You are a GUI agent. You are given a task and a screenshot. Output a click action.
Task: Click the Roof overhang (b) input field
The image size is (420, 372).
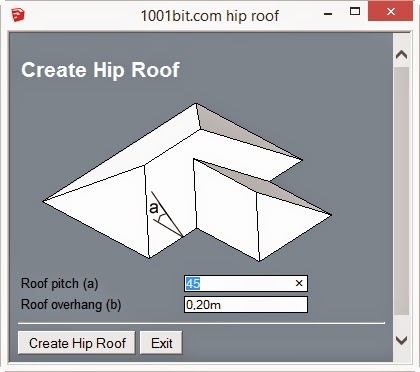[x=246, y=305]
